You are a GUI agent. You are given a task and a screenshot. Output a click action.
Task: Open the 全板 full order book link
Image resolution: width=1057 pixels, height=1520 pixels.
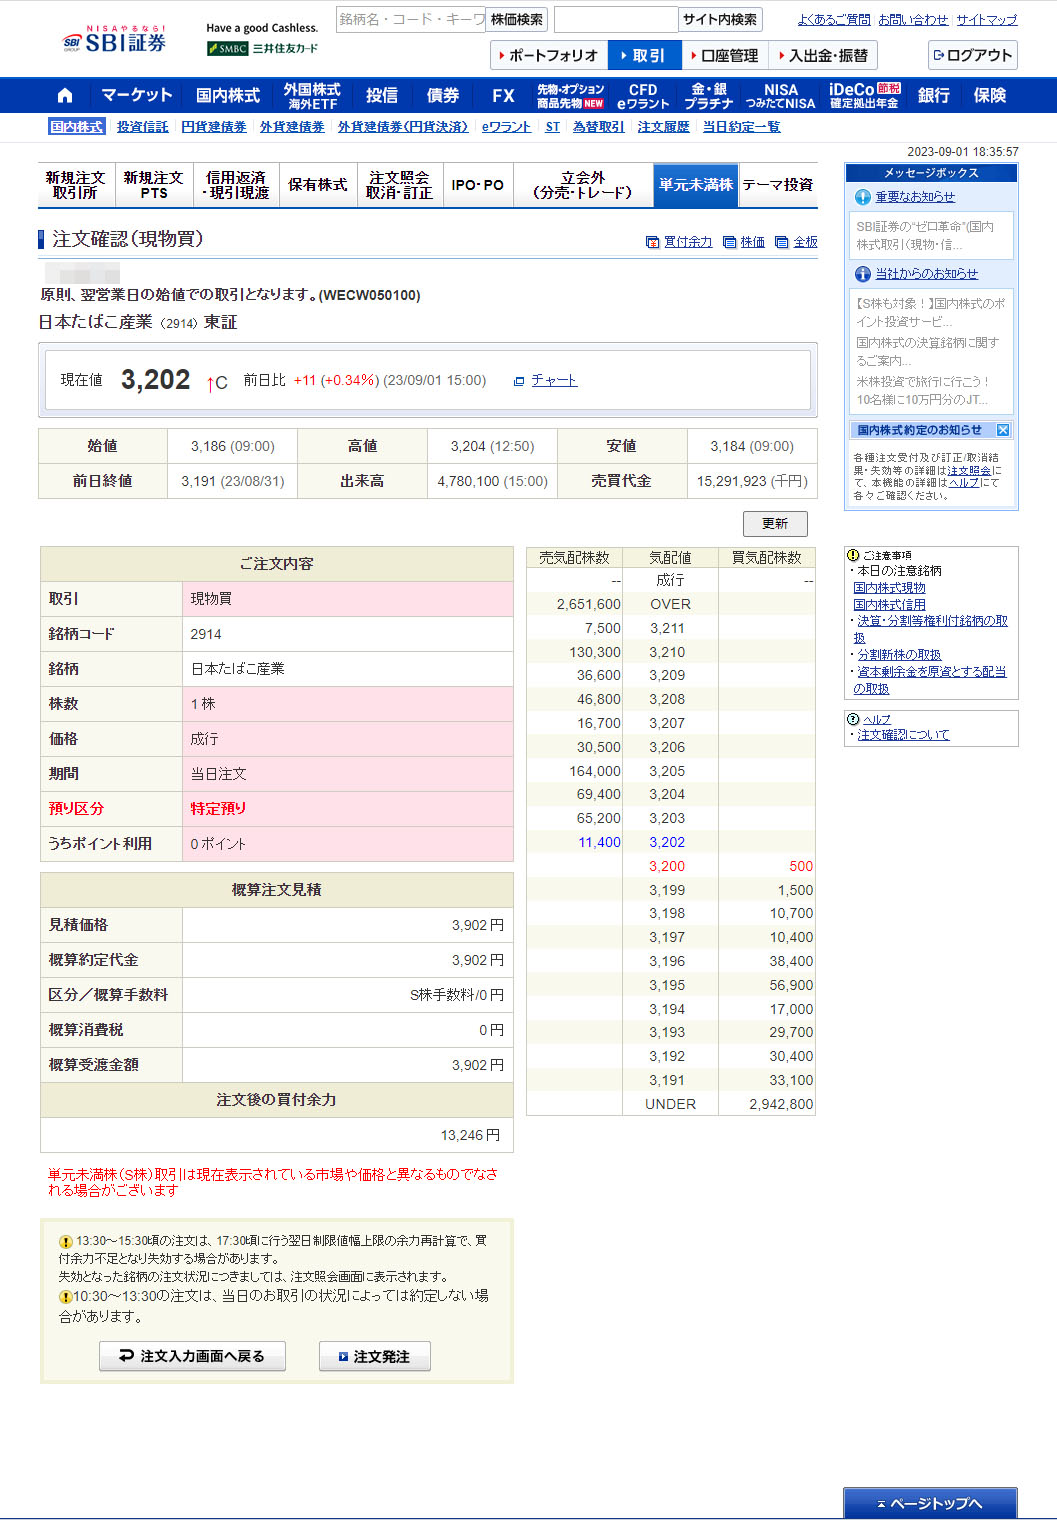[805, 242]
